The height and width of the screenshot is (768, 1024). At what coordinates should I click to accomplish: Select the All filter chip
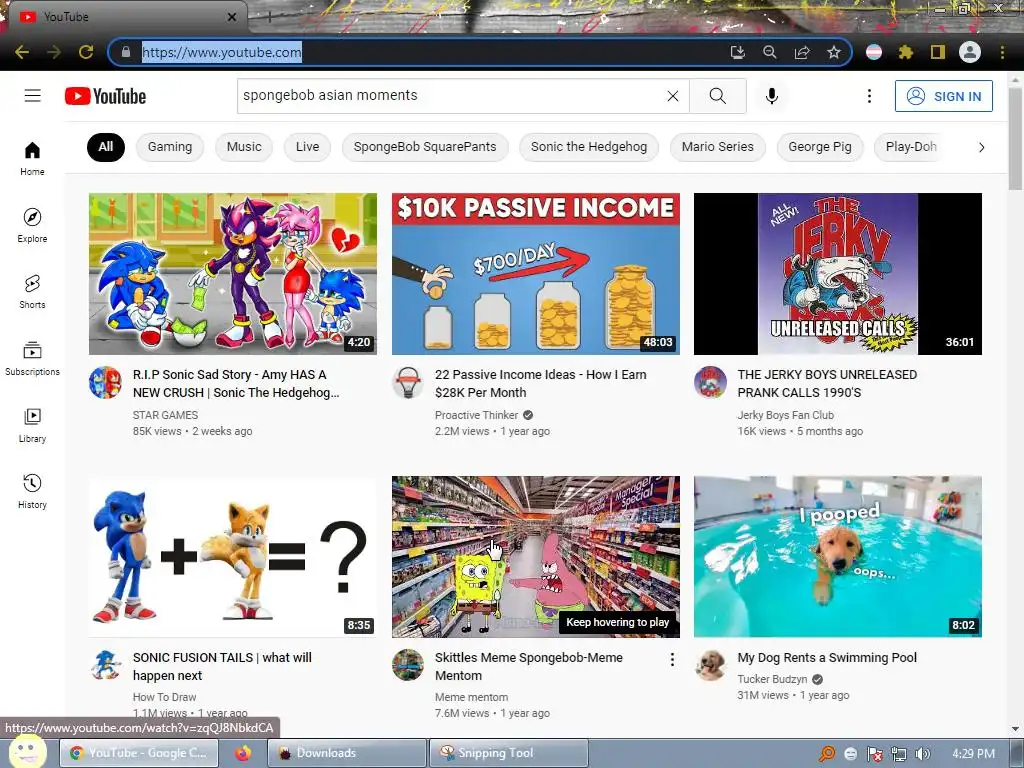(x=106, y=147)
